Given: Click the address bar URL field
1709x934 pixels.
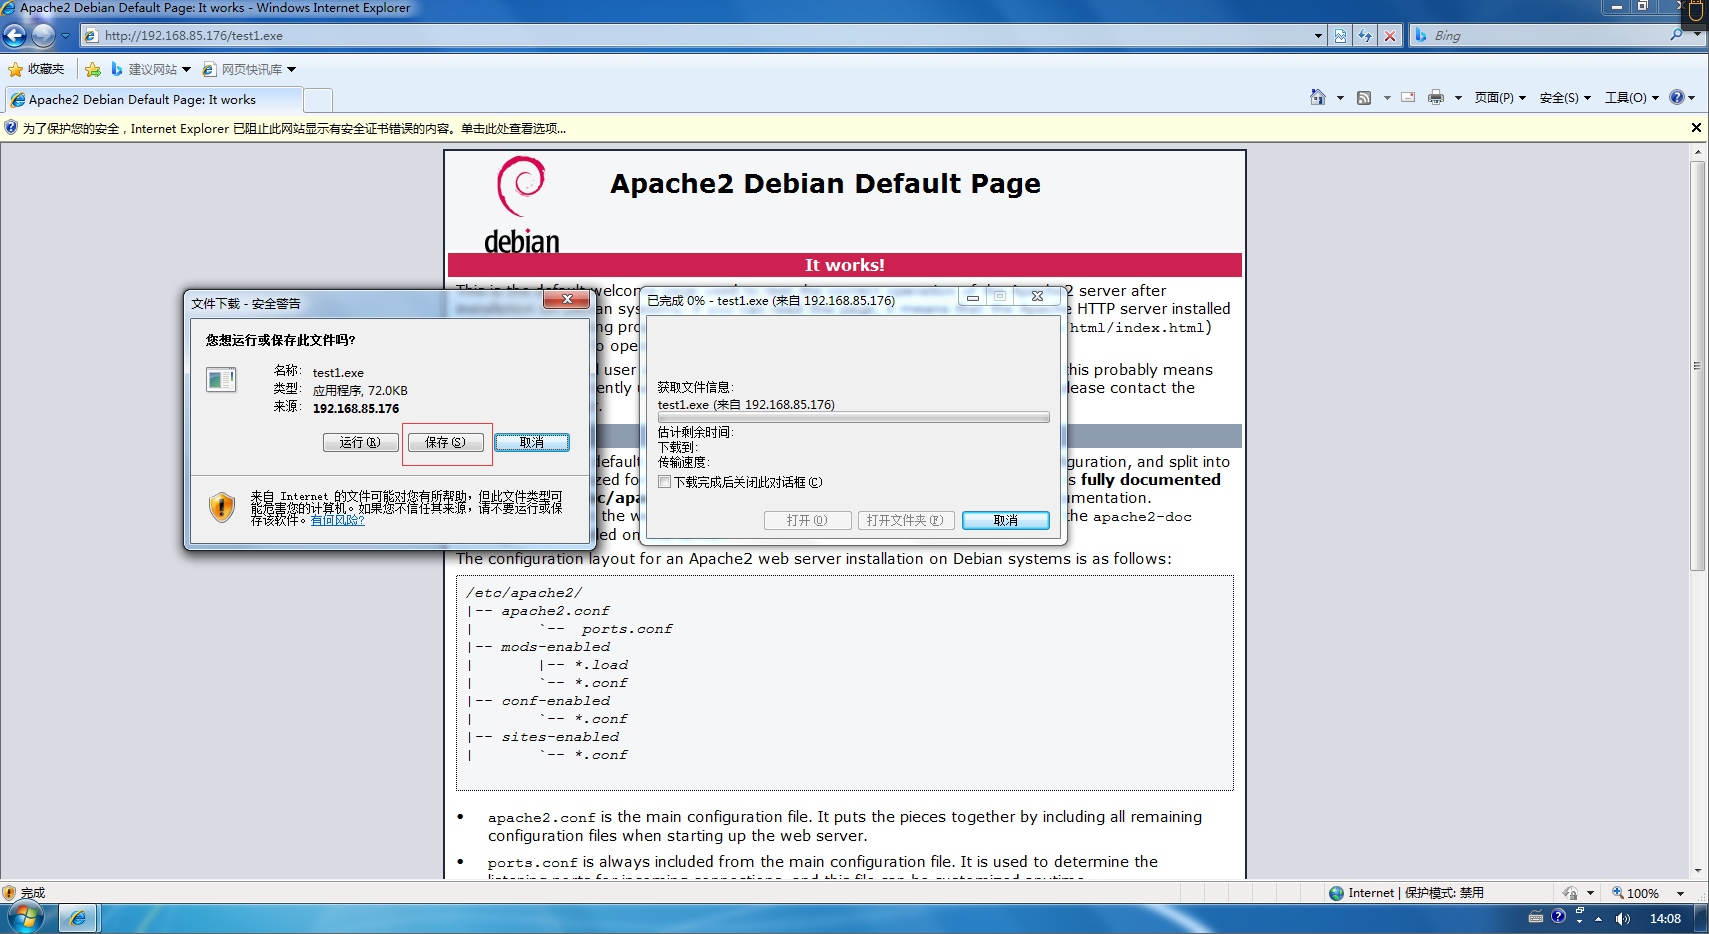Looking at the screenshot, I should click(x=695, y=36).
